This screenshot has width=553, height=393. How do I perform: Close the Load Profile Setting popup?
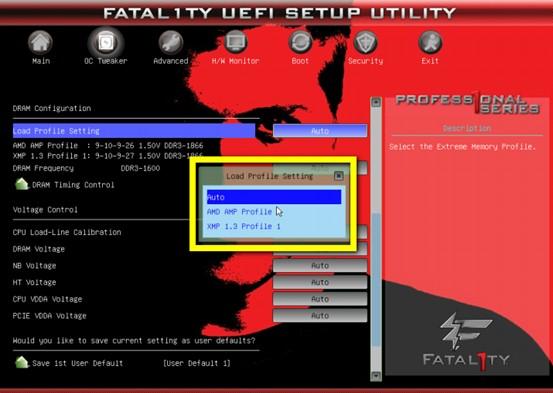point(339,175)
